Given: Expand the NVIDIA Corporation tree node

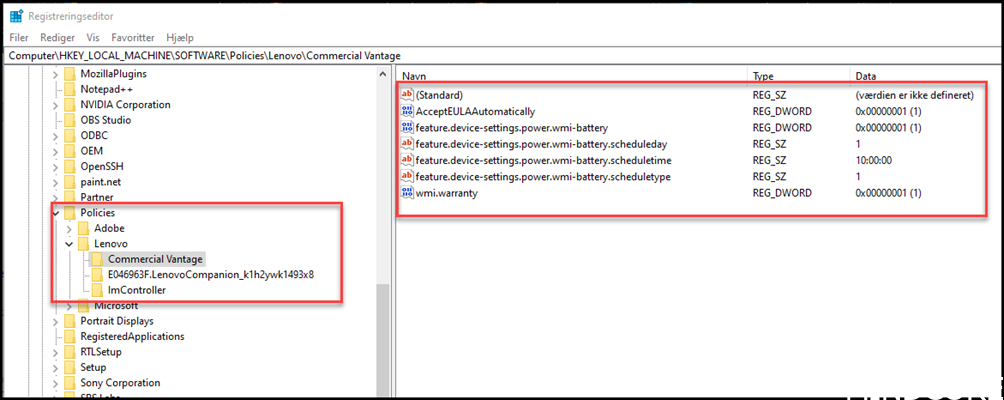Looking at the screenshot, I should pyautogui.click(x=56, y=104).
